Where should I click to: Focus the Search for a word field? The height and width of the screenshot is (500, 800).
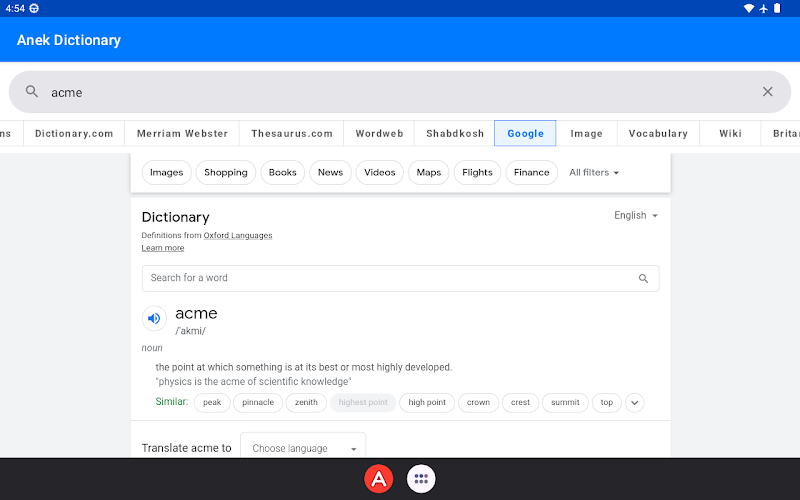tap(401, 278)
